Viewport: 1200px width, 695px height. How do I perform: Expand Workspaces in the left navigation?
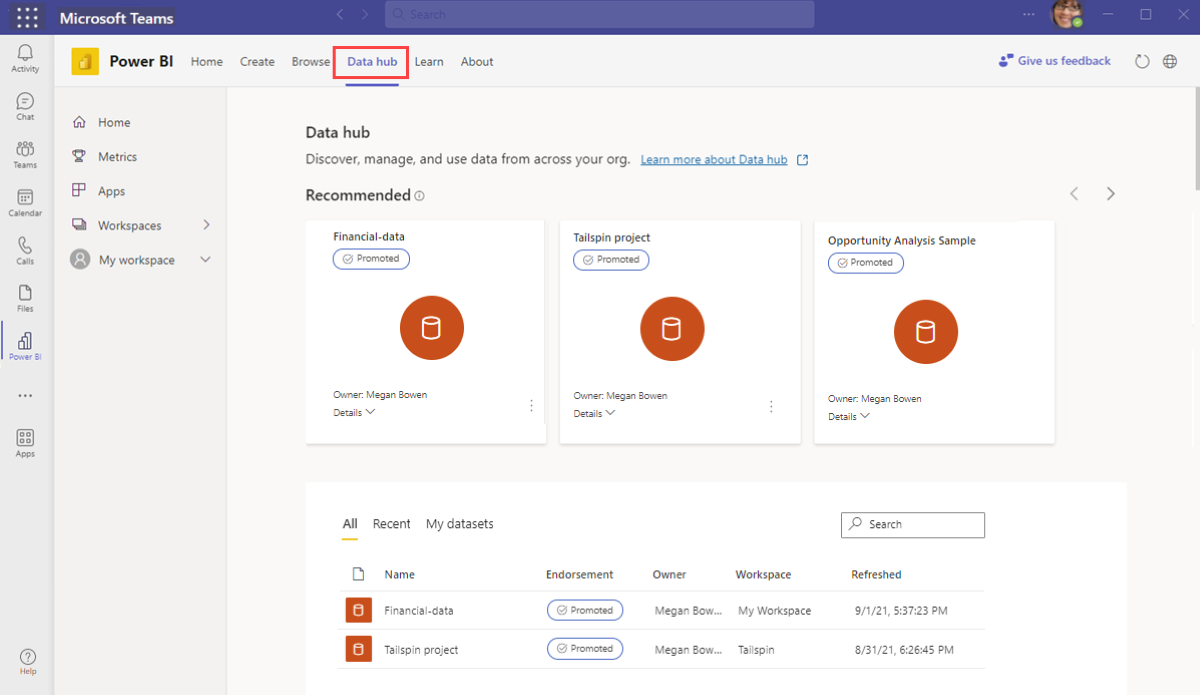[x=208, y=225]
